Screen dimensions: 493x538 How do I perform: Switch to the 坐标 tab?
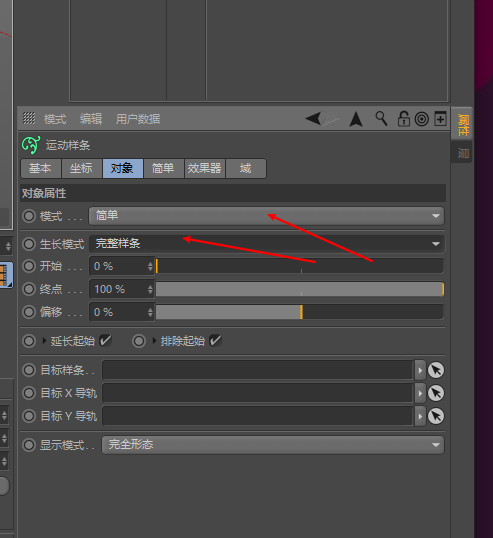click(x=81, y=168)
